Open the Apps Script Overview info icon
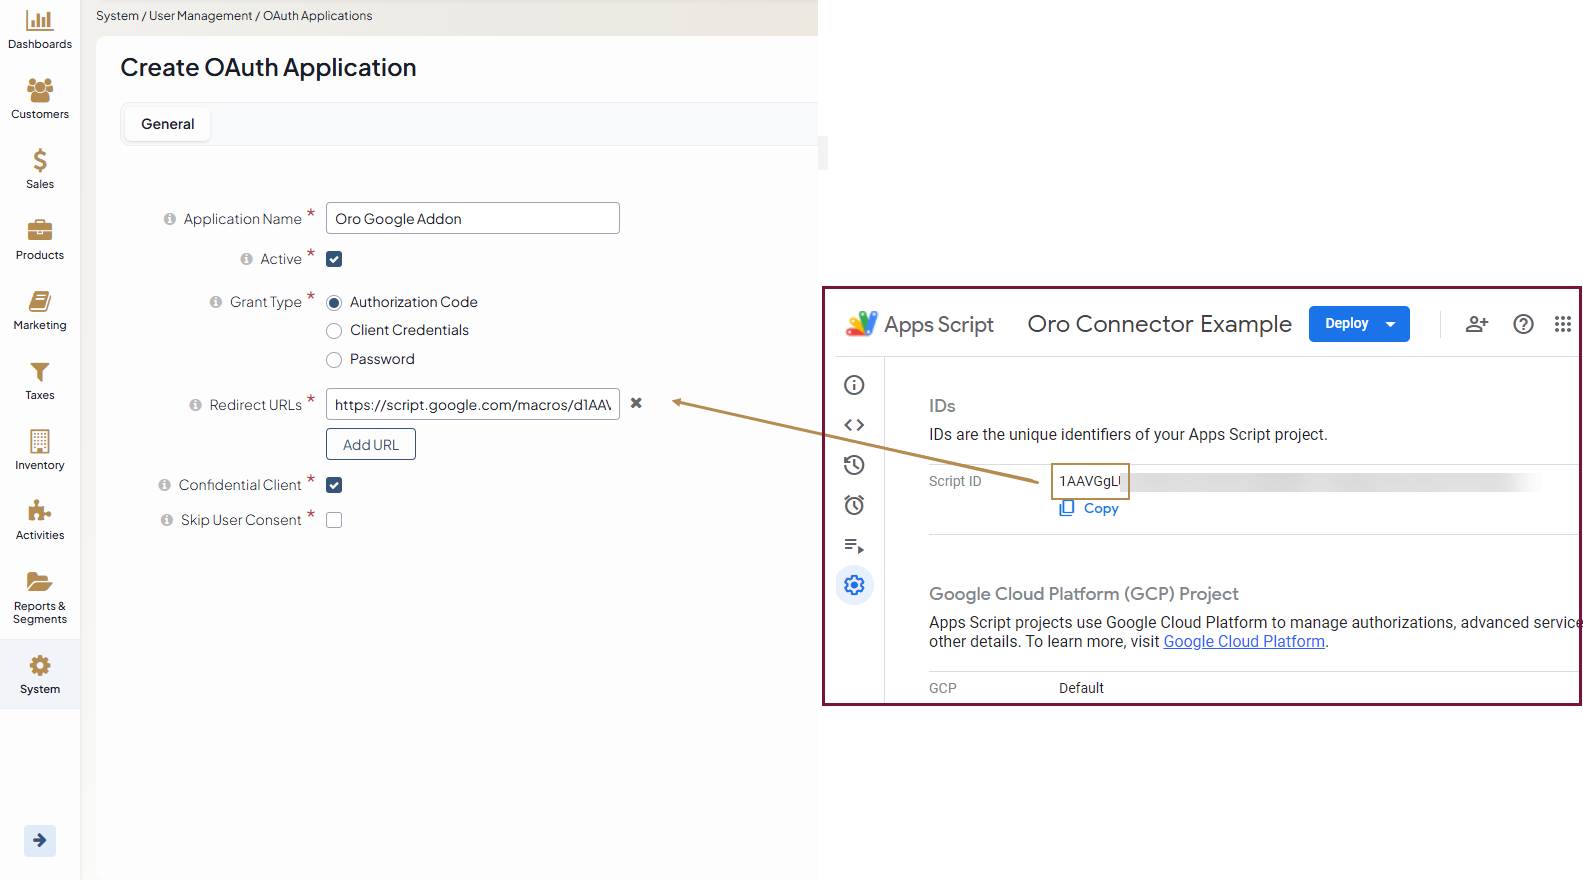This screenshot has width=1583, height=880. (x=854, y=385)
